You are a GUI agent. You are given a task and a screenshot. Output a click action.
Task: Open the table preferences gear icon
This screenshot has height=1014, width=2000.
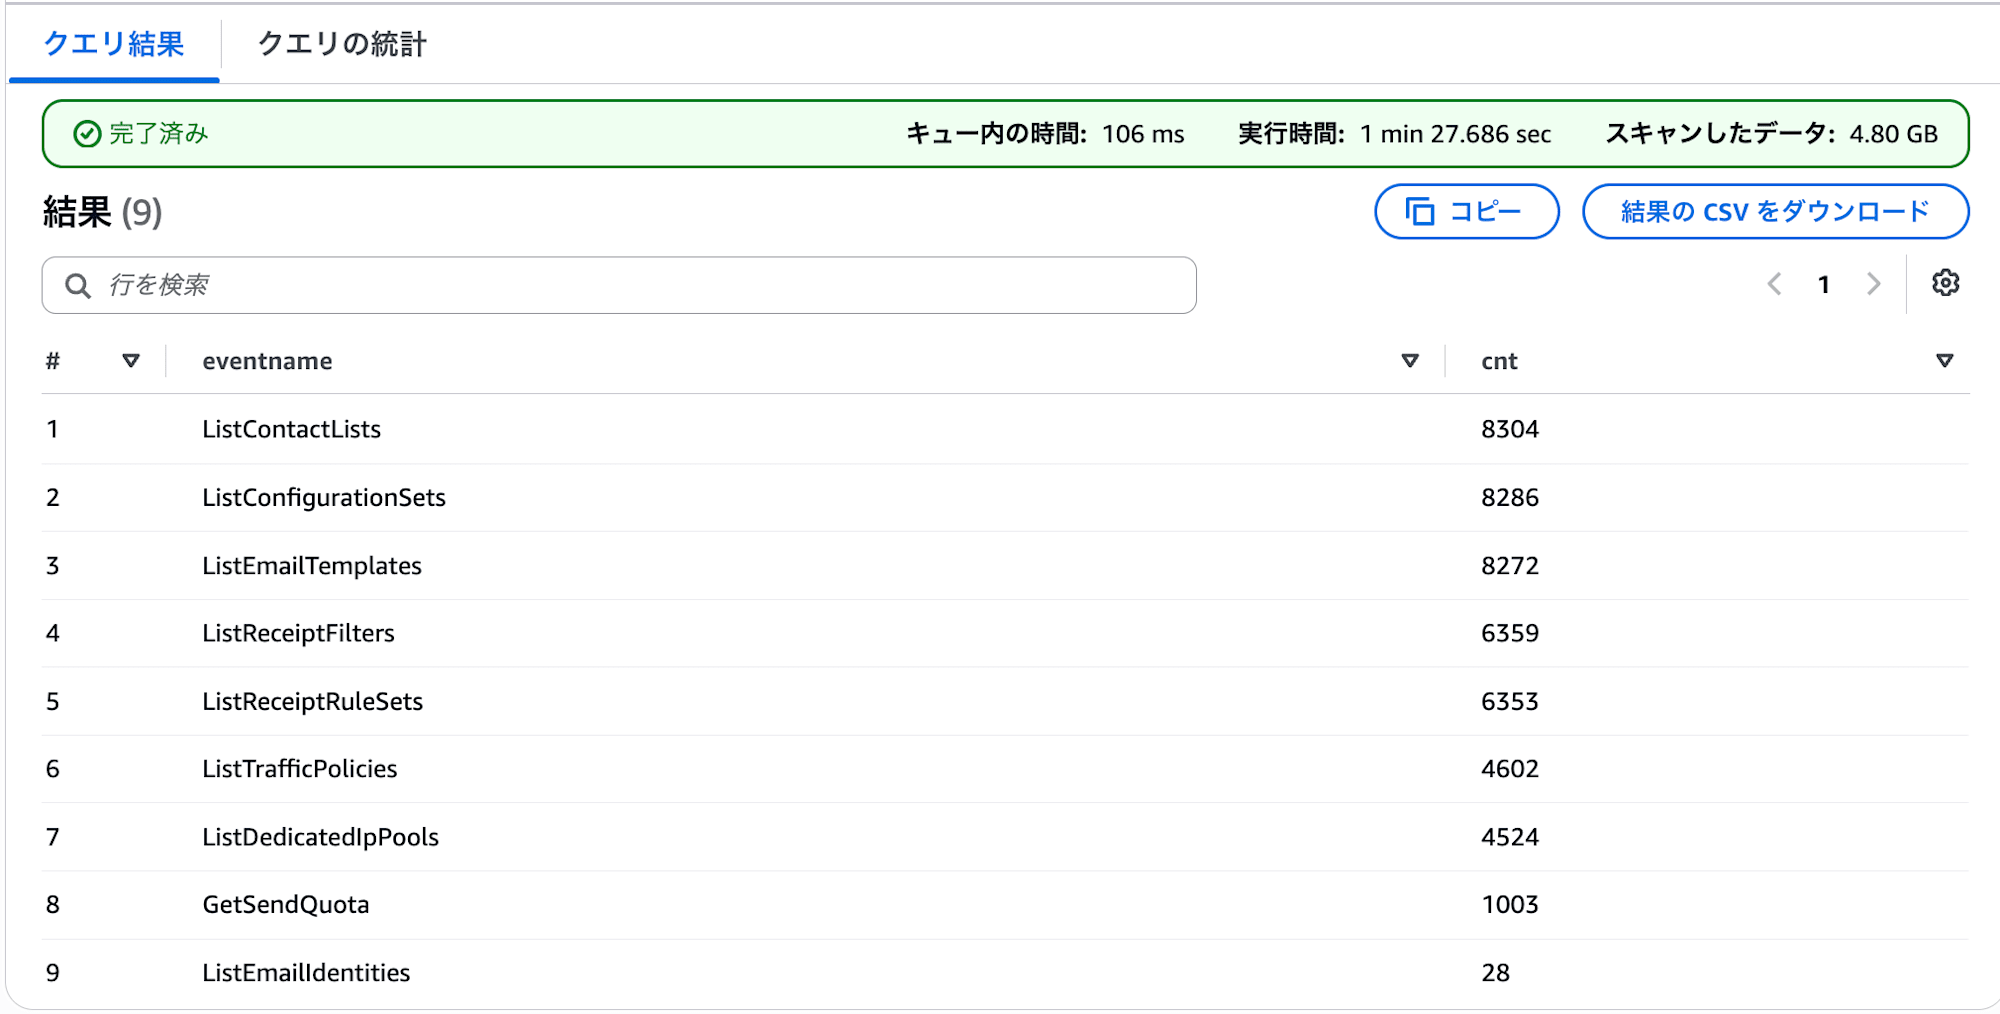[x=1945, y=284]
